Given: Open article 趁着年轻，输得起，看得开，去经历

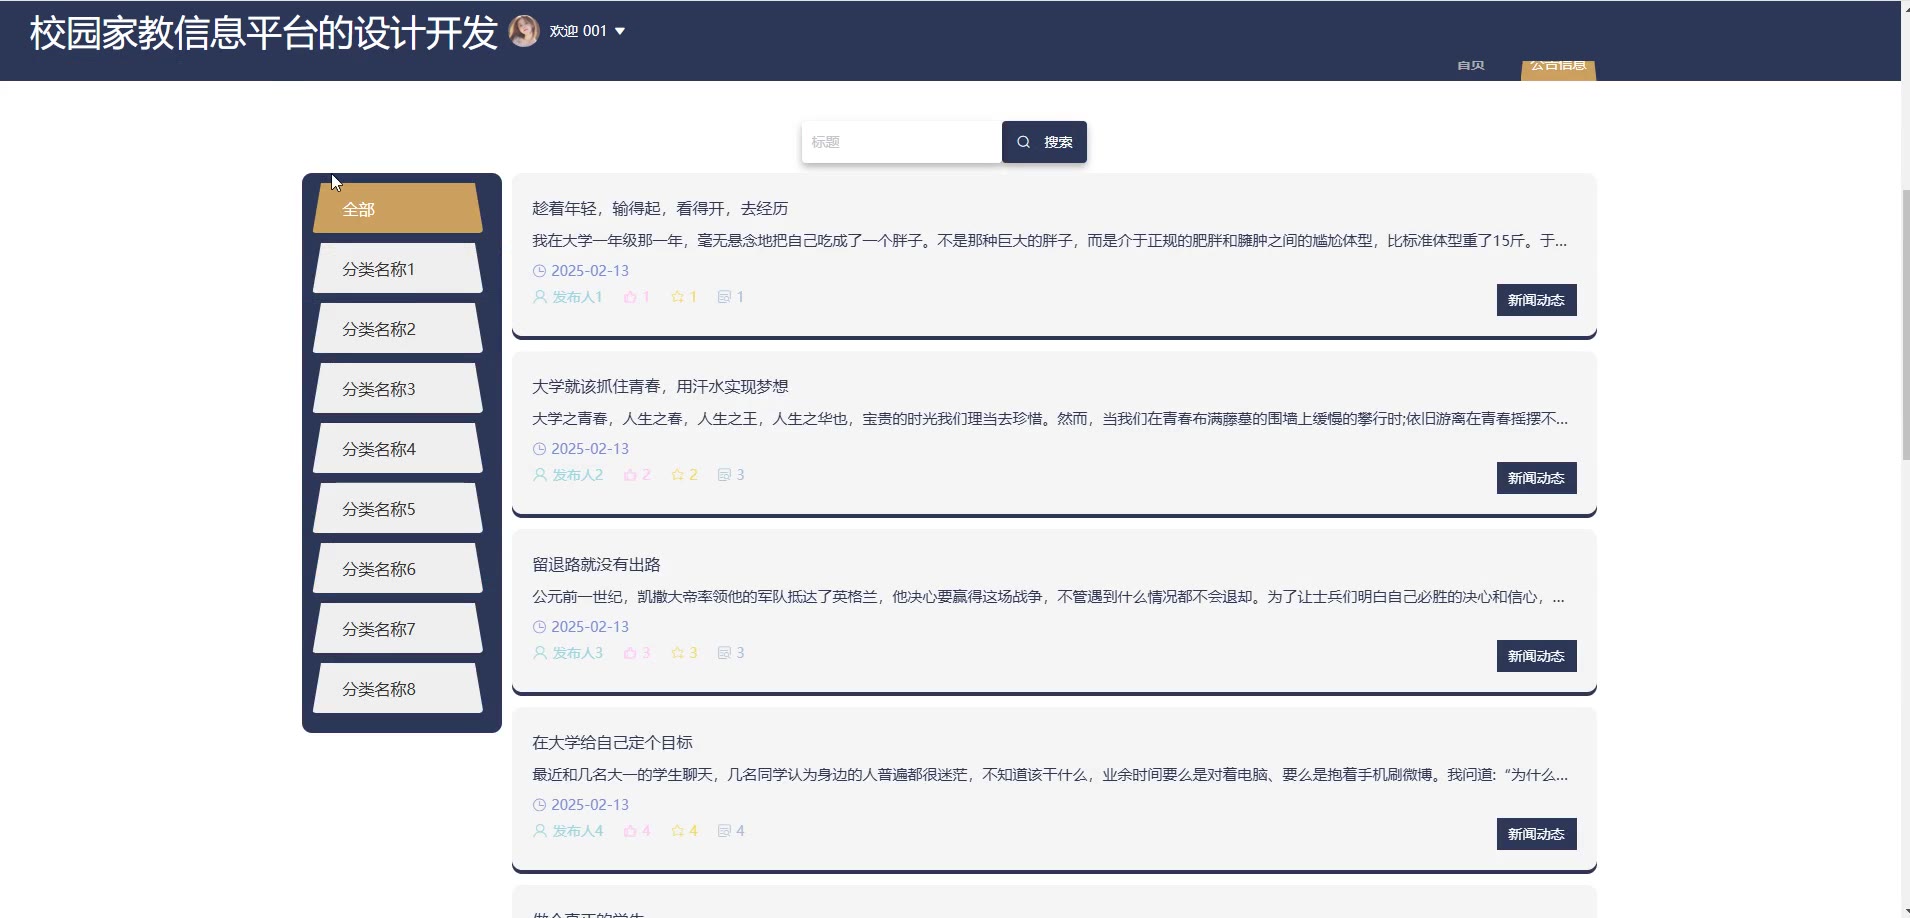Looking at the screenshot, I should [x=660, y=208].
